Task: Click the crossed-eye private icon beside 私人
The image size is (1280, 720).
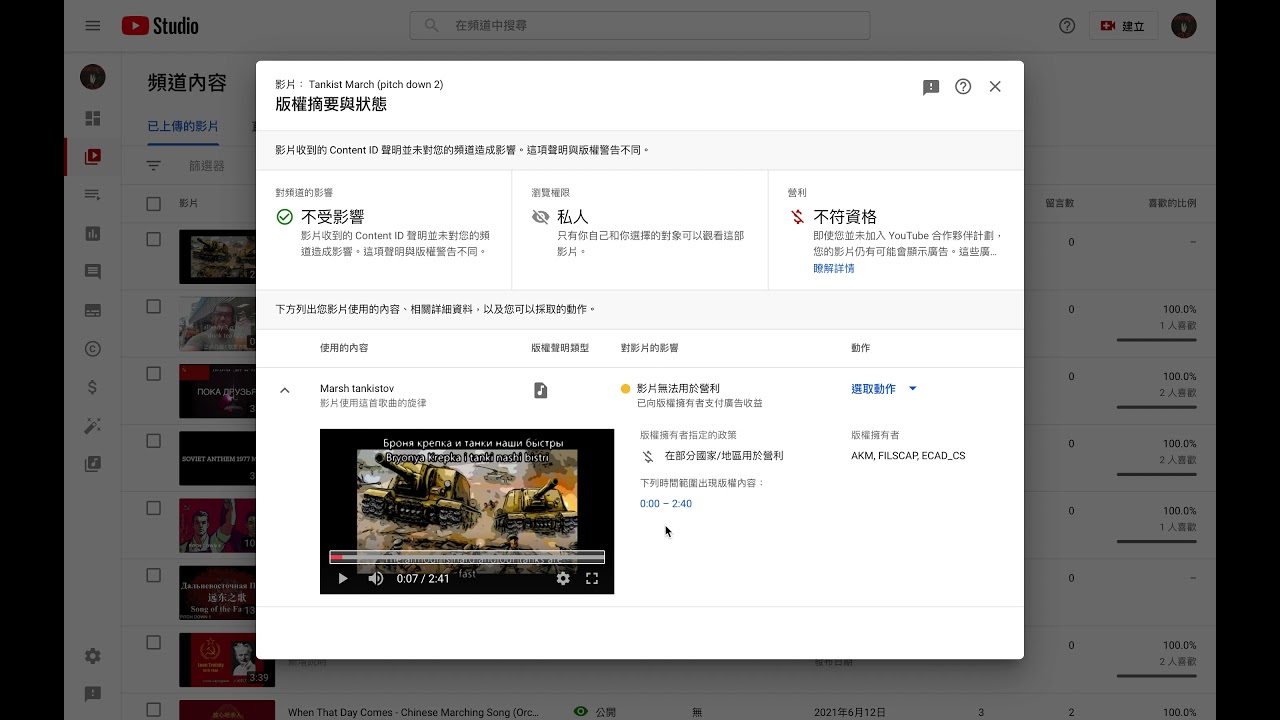Action: (x=541, y=217)
